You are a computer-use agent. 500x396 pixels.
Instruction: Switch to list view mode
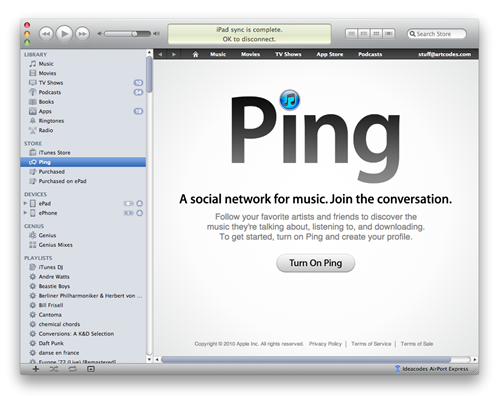(351, 34)
